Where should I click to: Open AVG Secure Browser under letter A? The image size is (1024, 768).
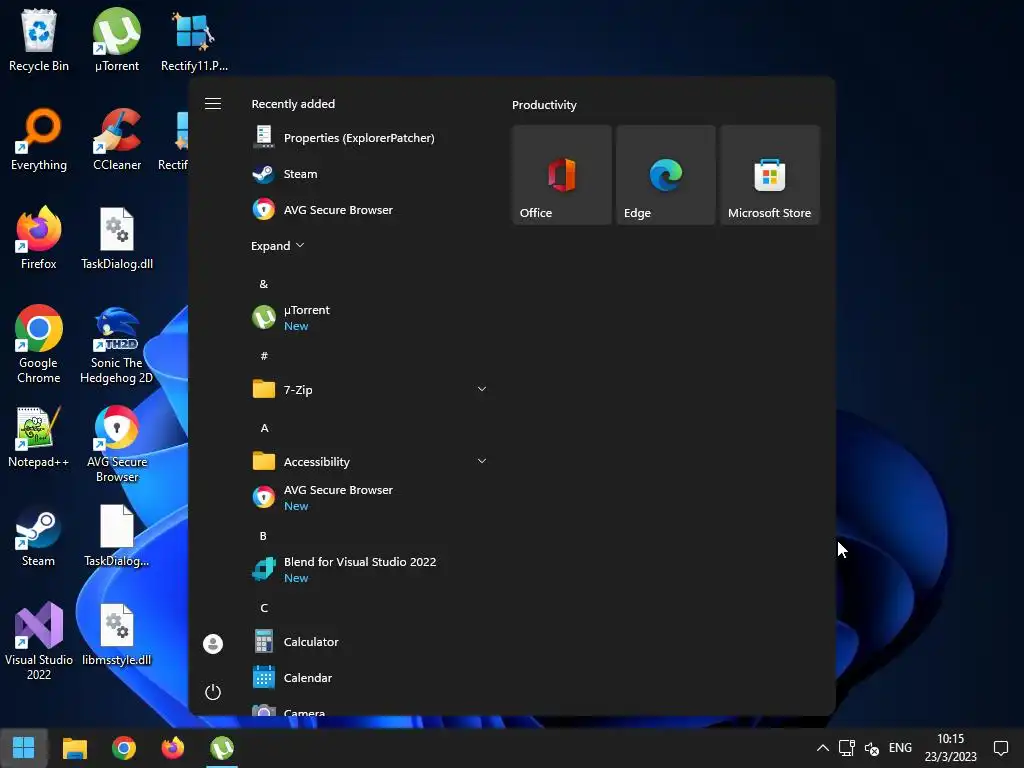(x=370, y=498)
